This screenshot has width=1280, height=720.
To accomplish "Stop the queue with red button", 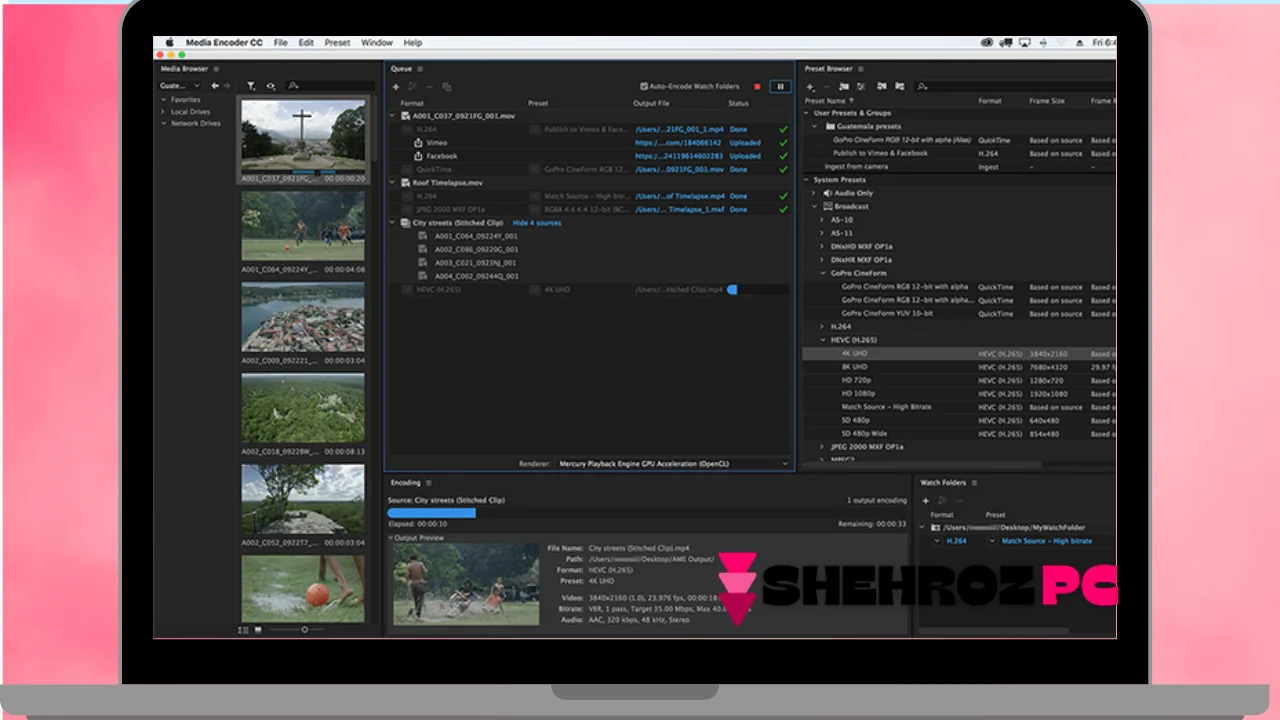I will 757,87.
